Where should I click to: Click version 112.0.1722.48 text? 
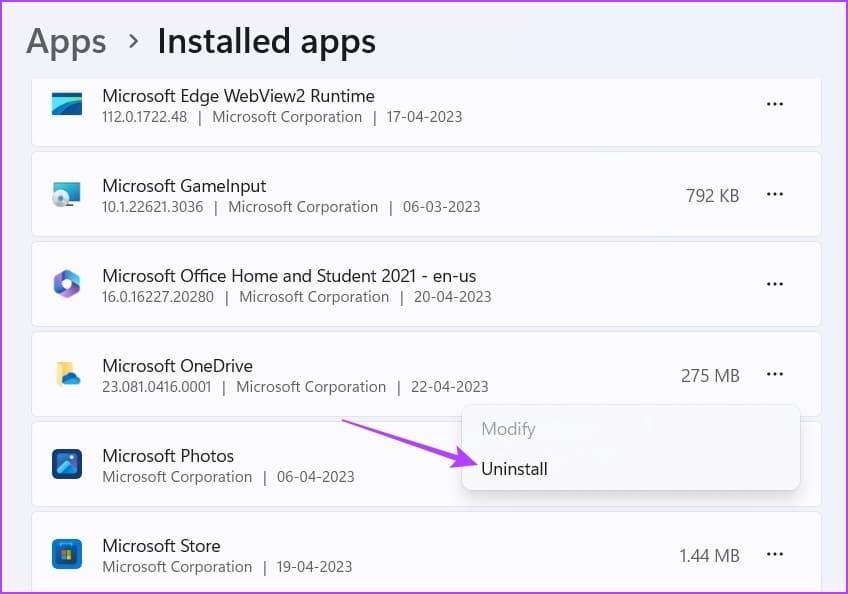[144, 117]
